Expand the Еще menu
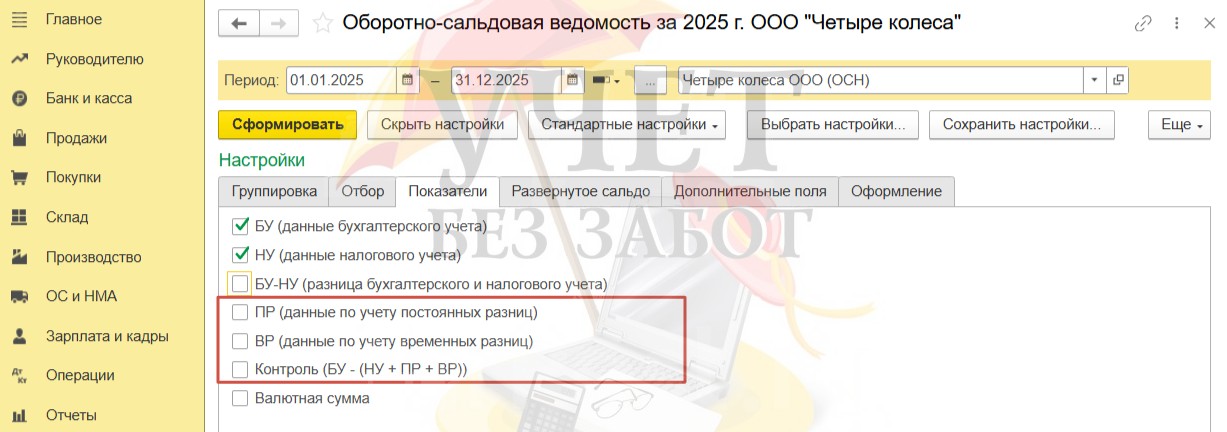Viewport: 1227px width, 432px height. click(1176, 125)
